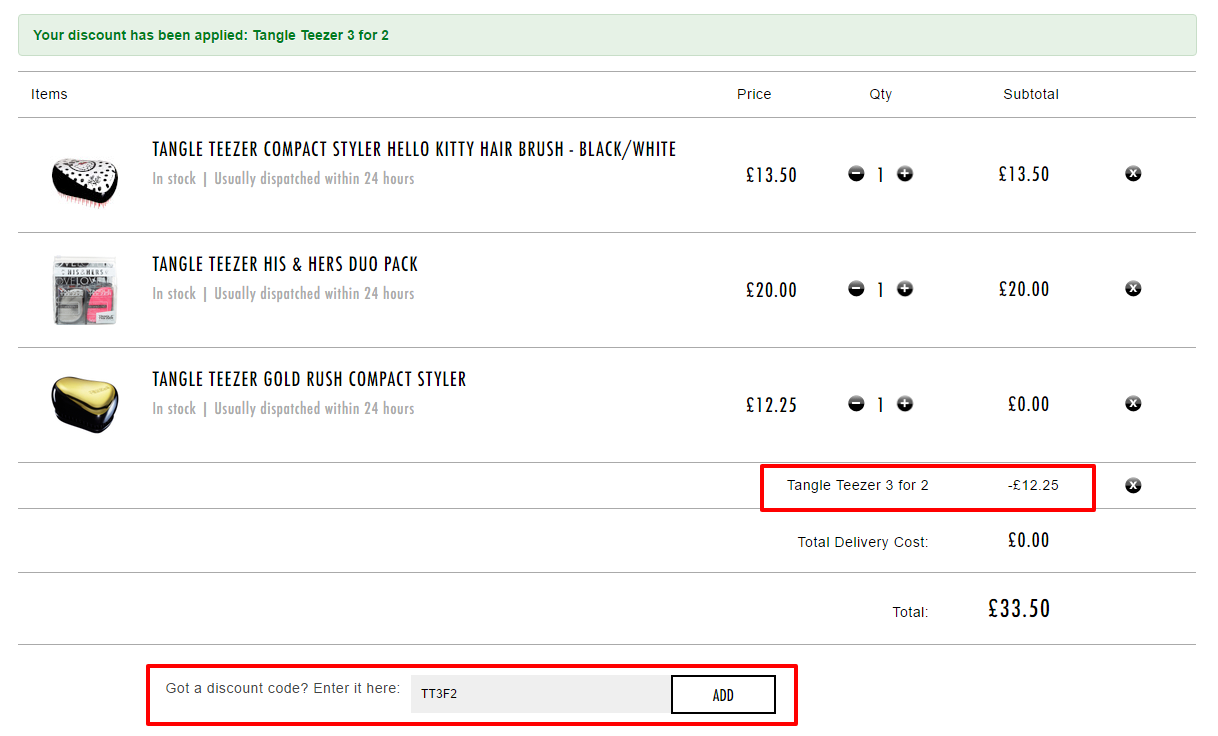
Task: Remove His & Hers Duo Pack from basket
Action: coord(1133,289)
